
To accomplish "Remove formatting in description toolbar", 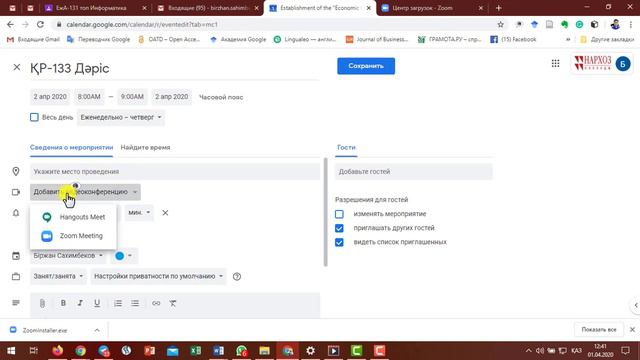I will 173,303.
